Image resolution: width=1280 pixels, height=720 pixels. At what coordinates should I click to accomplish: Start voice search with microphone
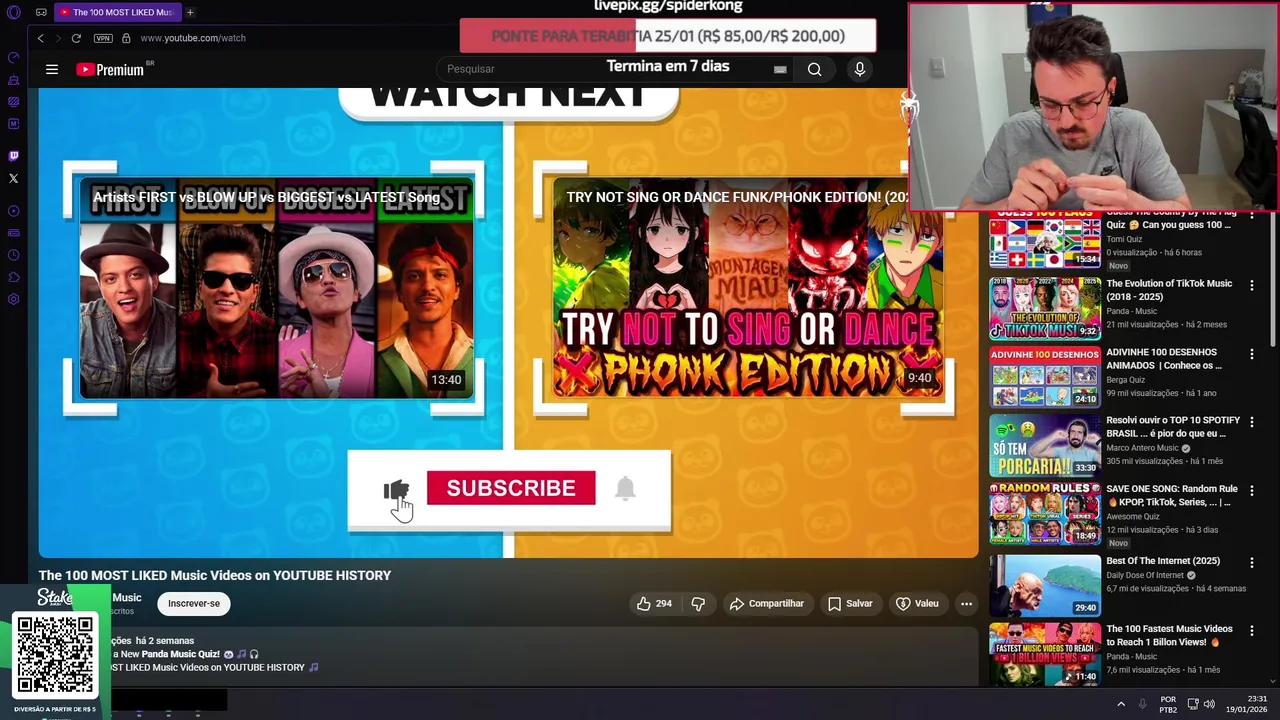[x=859, y=69]
